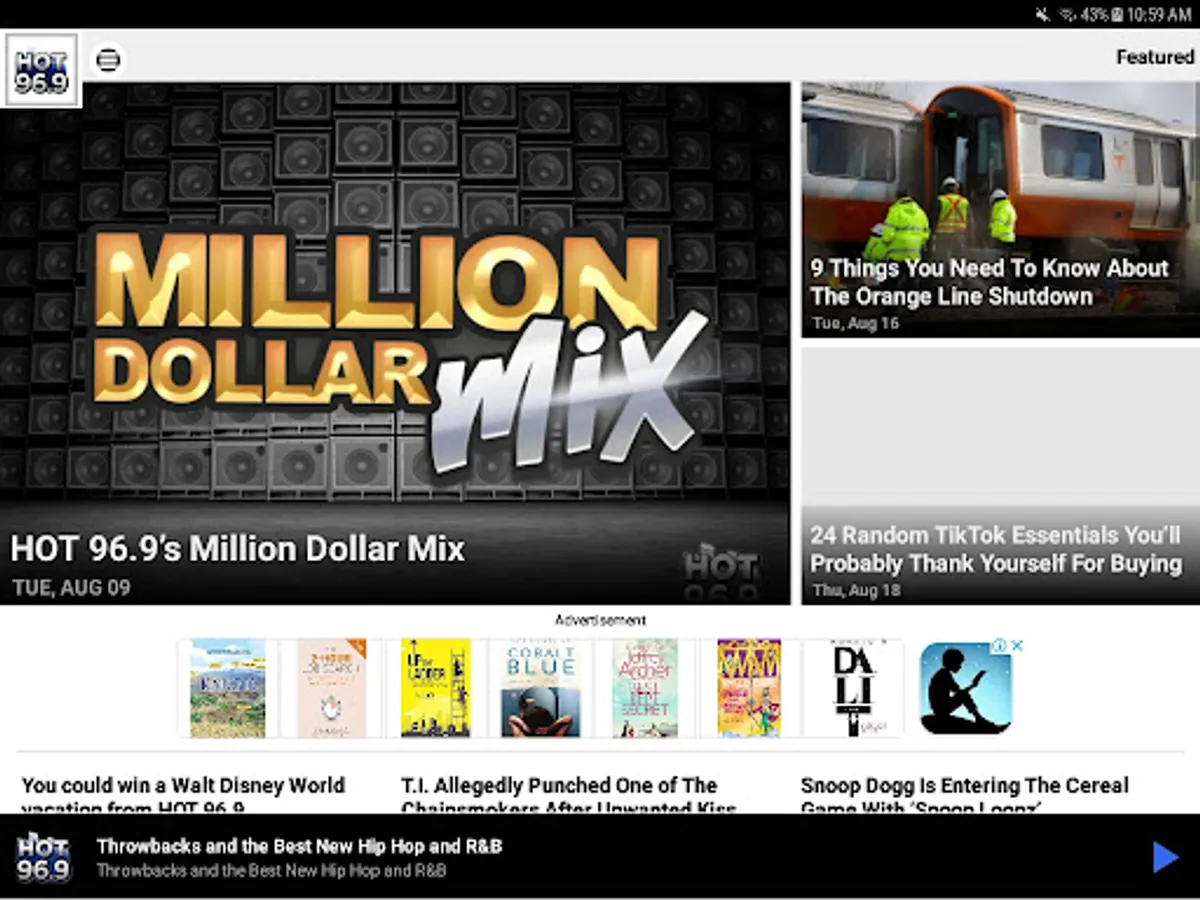Tap the 'Thu, Aug 18' date text
The width and height of the screenshot is (1200, 900).
pos(856,590)
